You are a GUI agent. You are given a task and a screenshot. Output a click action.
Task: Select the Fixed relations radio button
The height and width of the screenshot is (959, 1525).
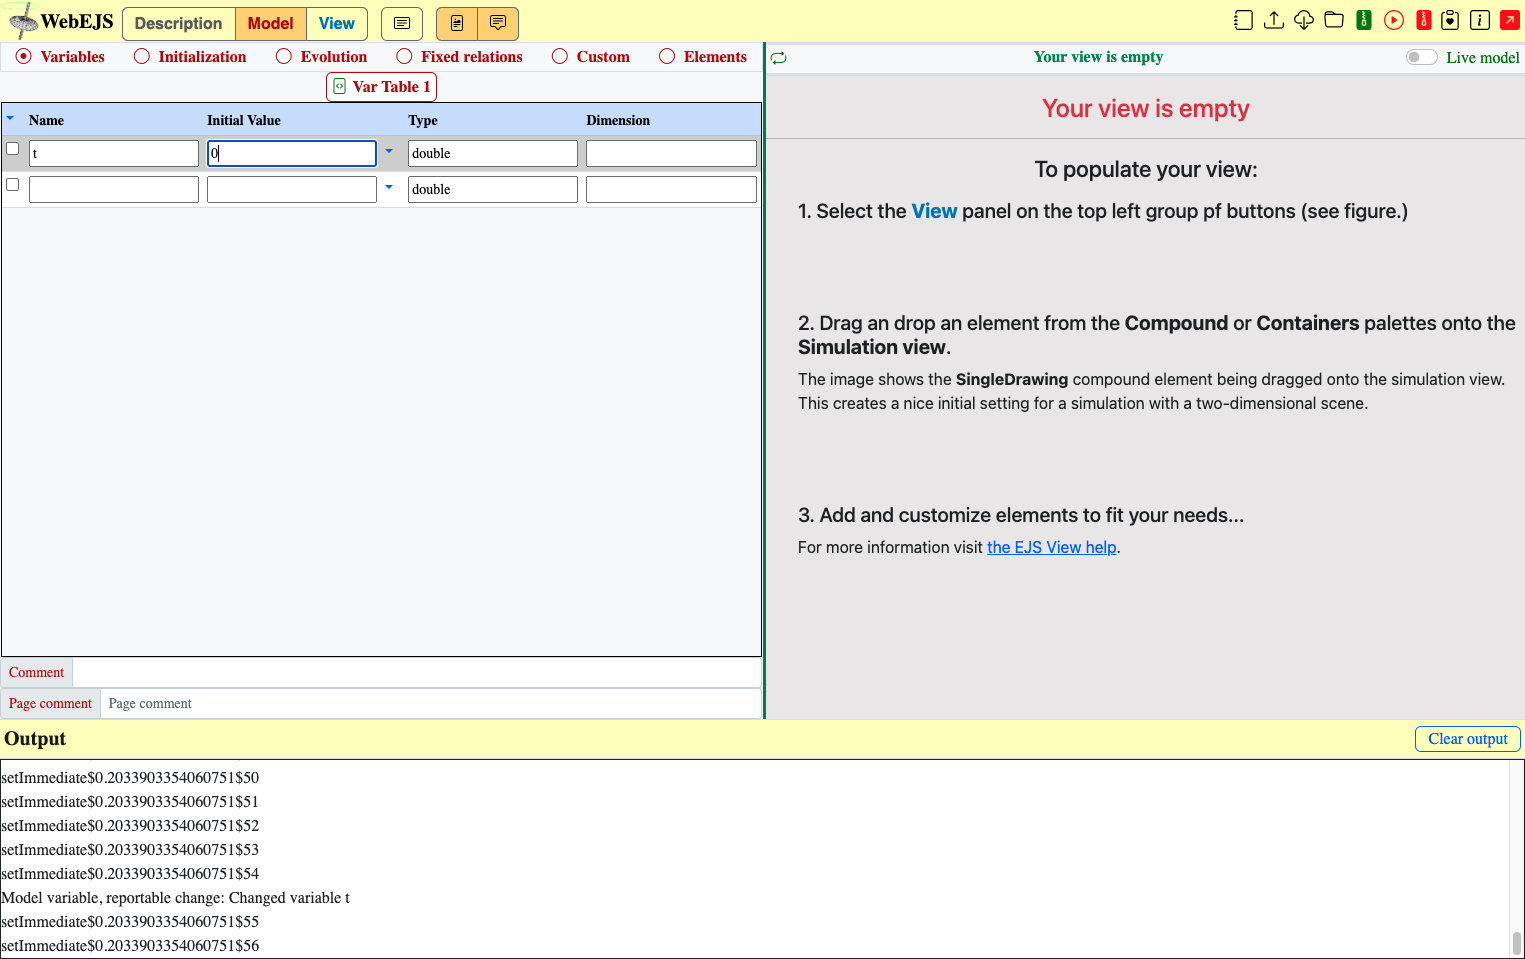pyautogui.click(x=404, y=56)
